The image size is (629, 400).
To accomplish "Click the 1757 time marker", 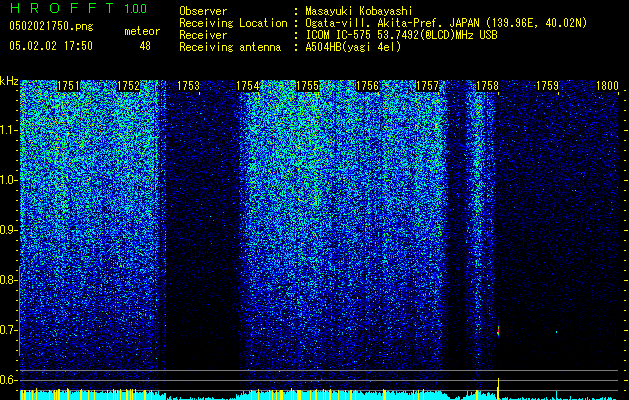I will 427,86.
